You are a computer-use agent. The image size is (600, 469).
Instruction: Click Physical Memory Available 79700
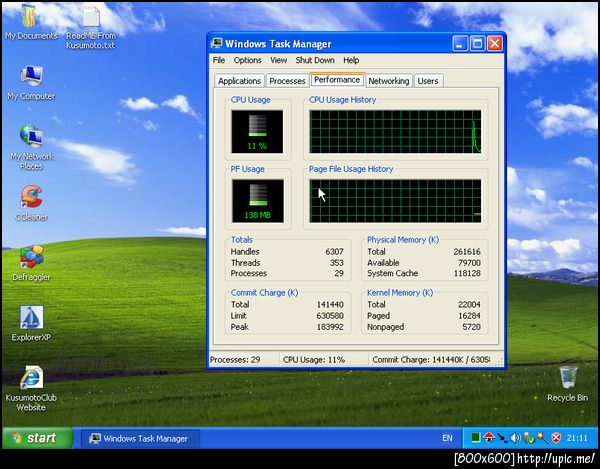(469, 263)
